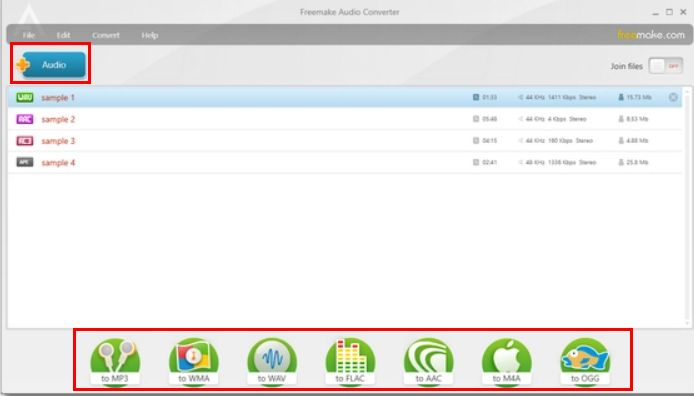Click the 15.73 Mb size value
Screen dimensions: 694x396
[639, 97]
